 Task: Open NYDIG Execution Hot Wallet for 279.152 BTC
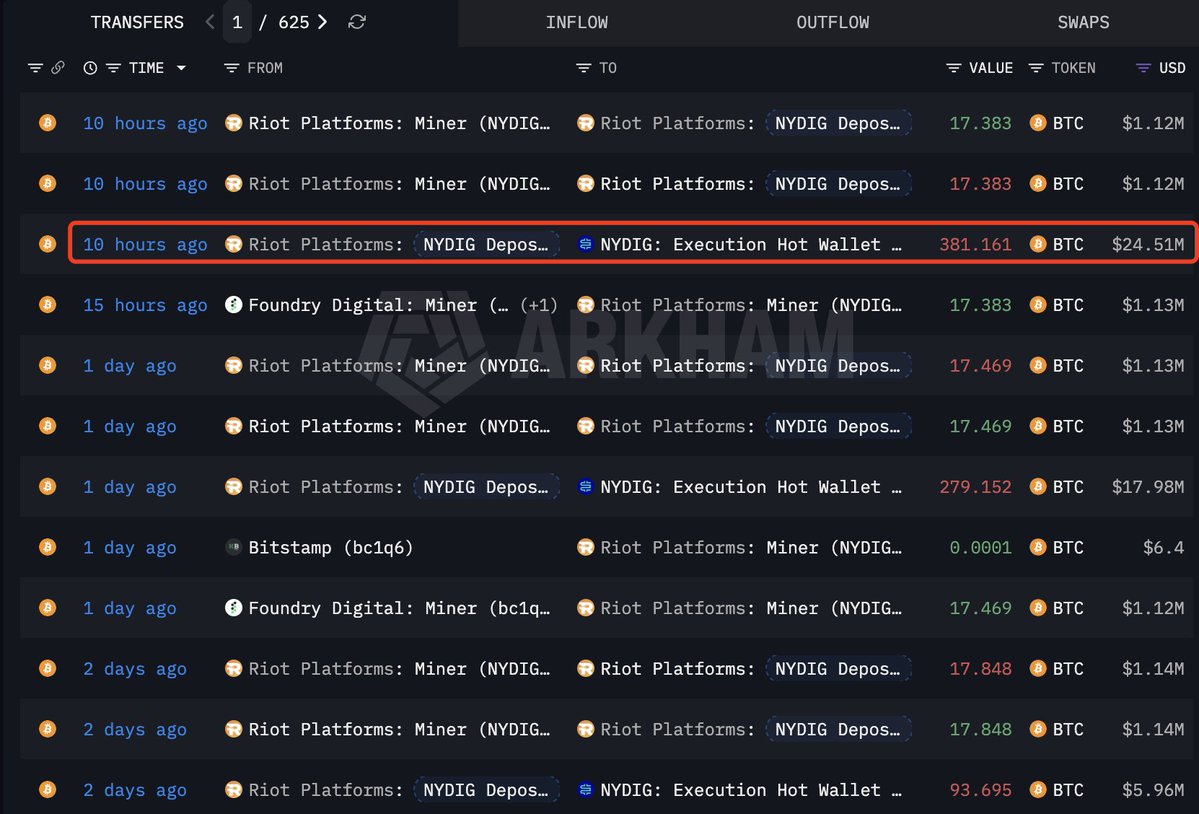(751, 487)
